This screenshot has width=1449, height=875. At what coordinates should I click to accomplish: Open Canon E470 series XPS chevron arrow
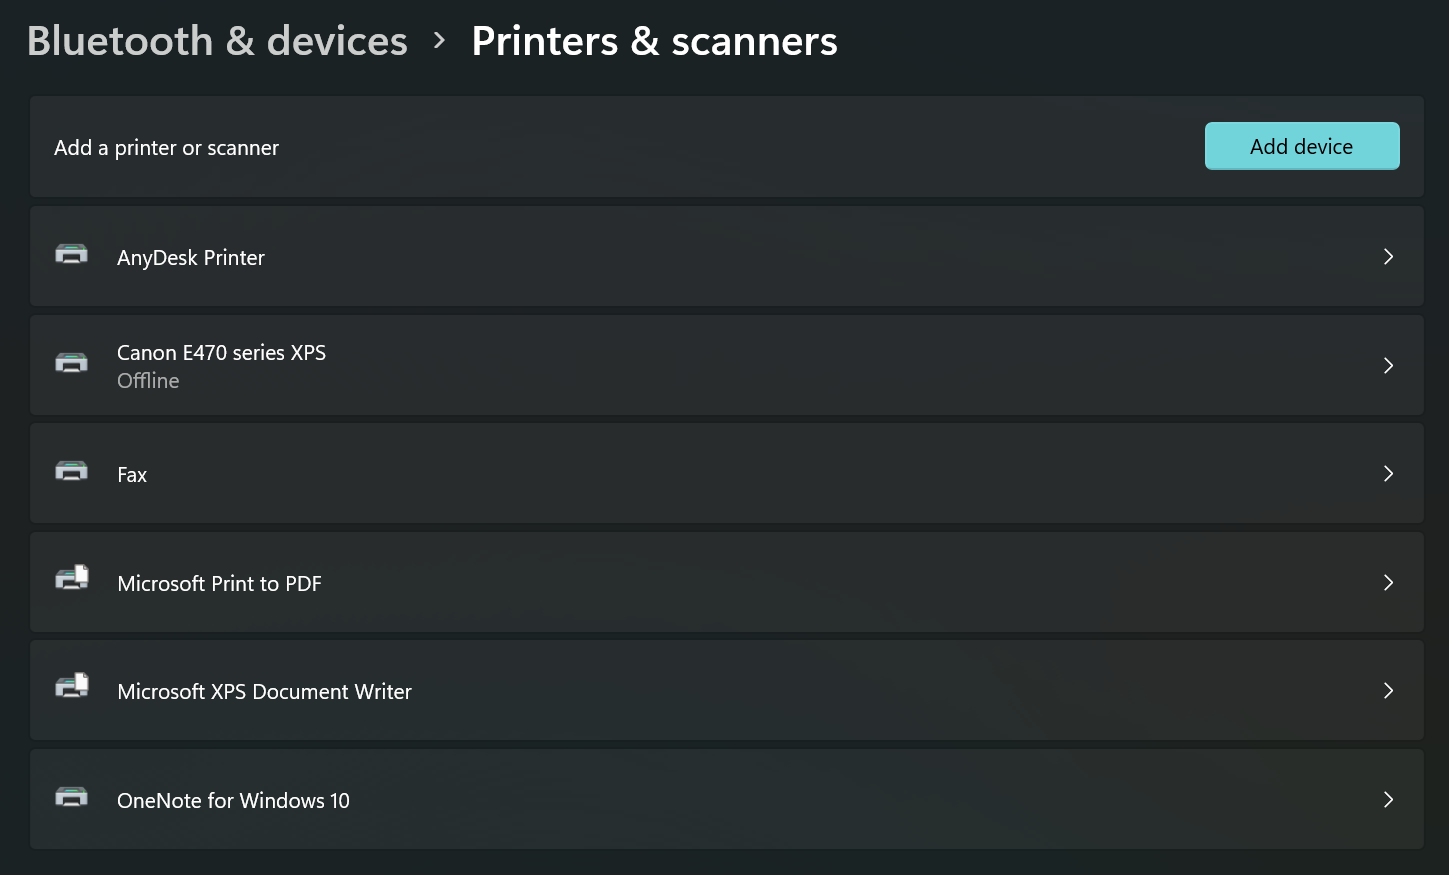[x=1388, y=366]
